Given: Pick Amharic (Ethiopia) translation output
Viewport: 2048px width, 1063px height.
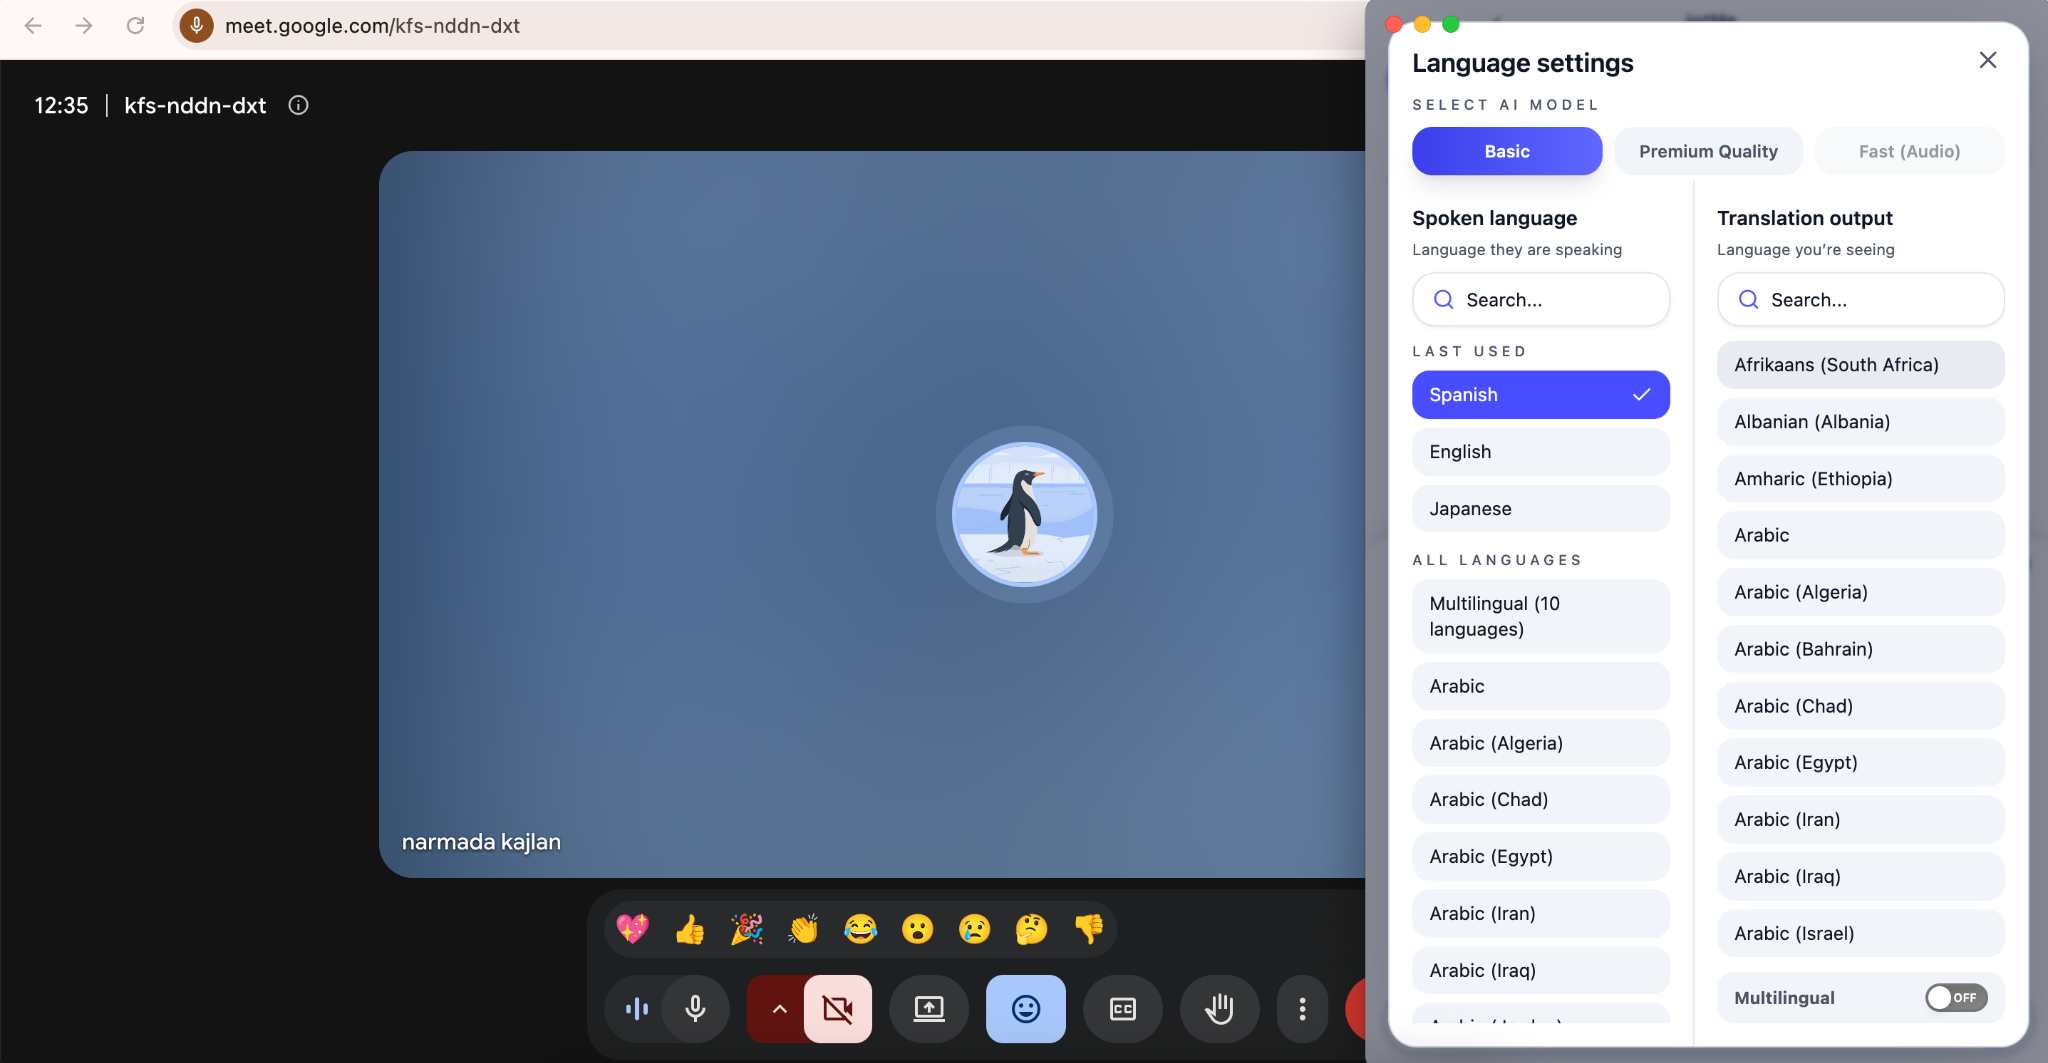Looking at the screenshot, I should pos(1860,478).
